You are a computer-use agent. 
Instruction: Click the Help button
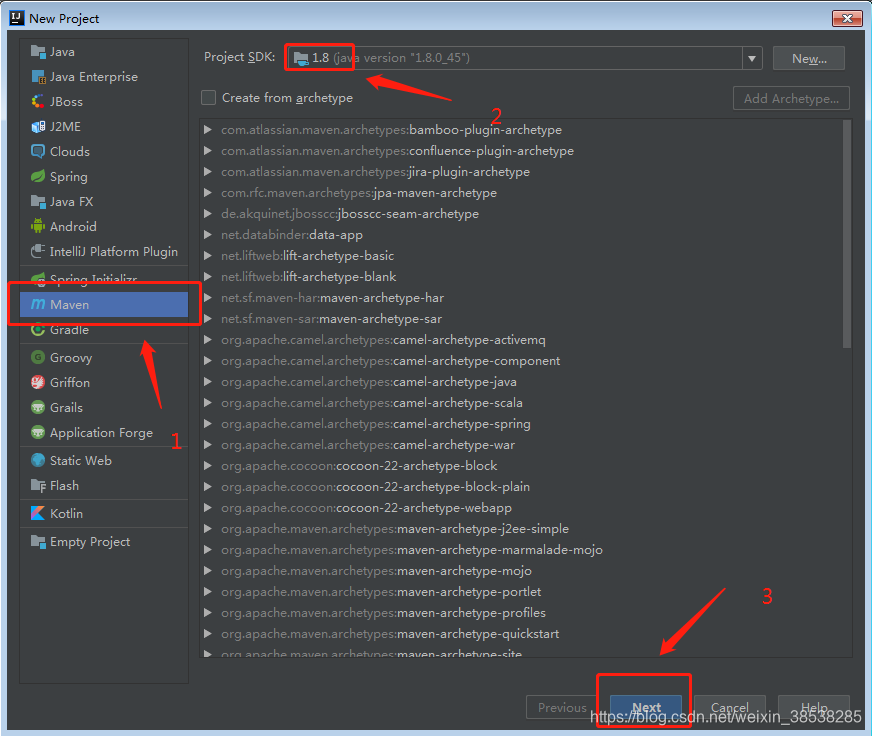pyautogui.click(x=814, y=707)
